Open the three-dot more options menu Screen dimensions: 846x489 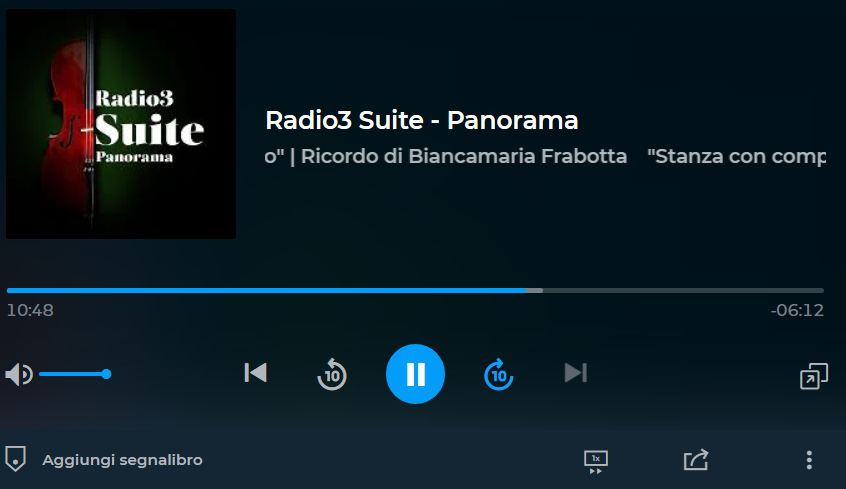(809, 460)
